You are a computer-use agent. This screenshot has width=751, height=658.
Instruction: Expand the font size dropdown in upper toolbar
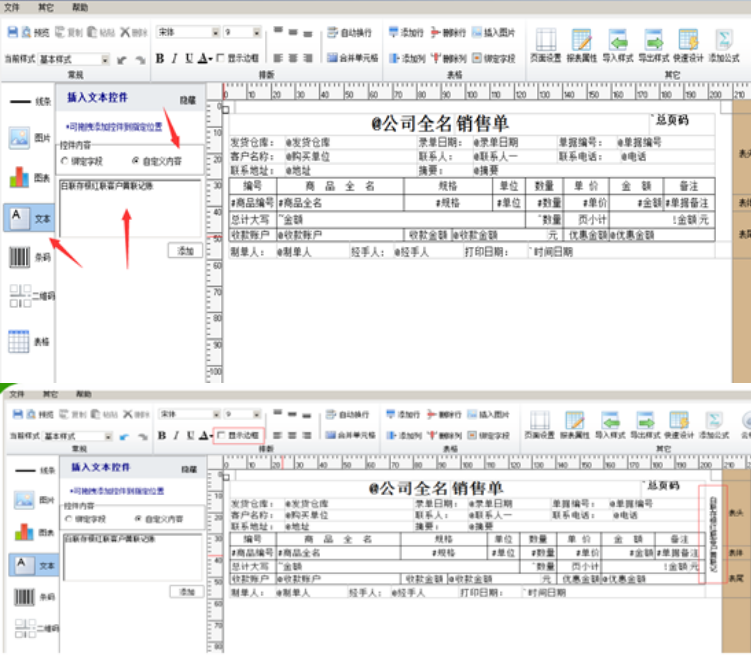[257, 32]
